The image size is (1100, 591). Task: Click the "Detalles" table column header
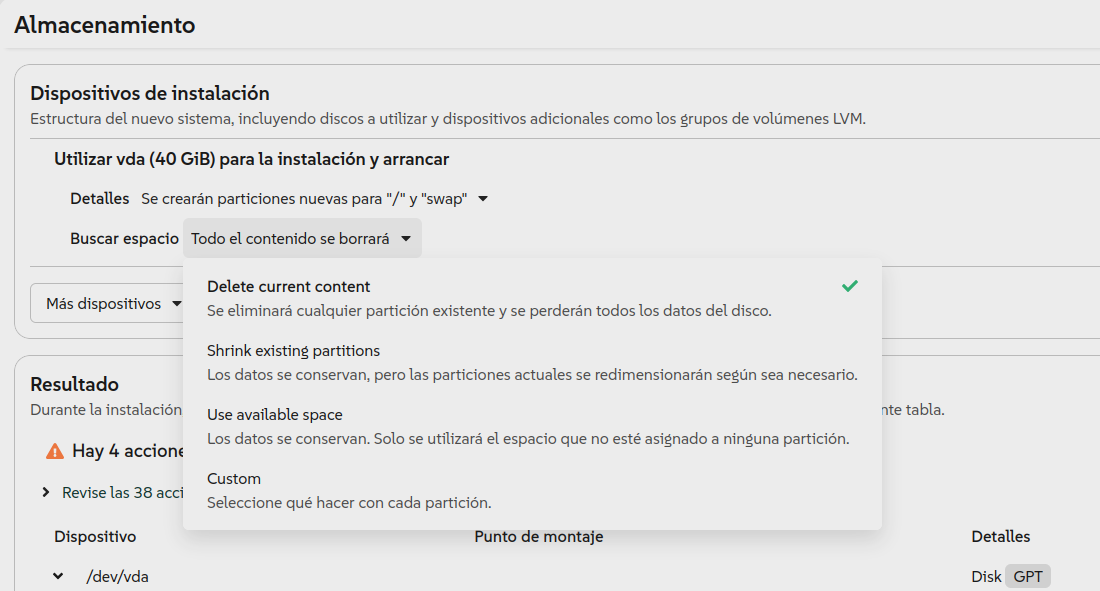coord(1000,537)
